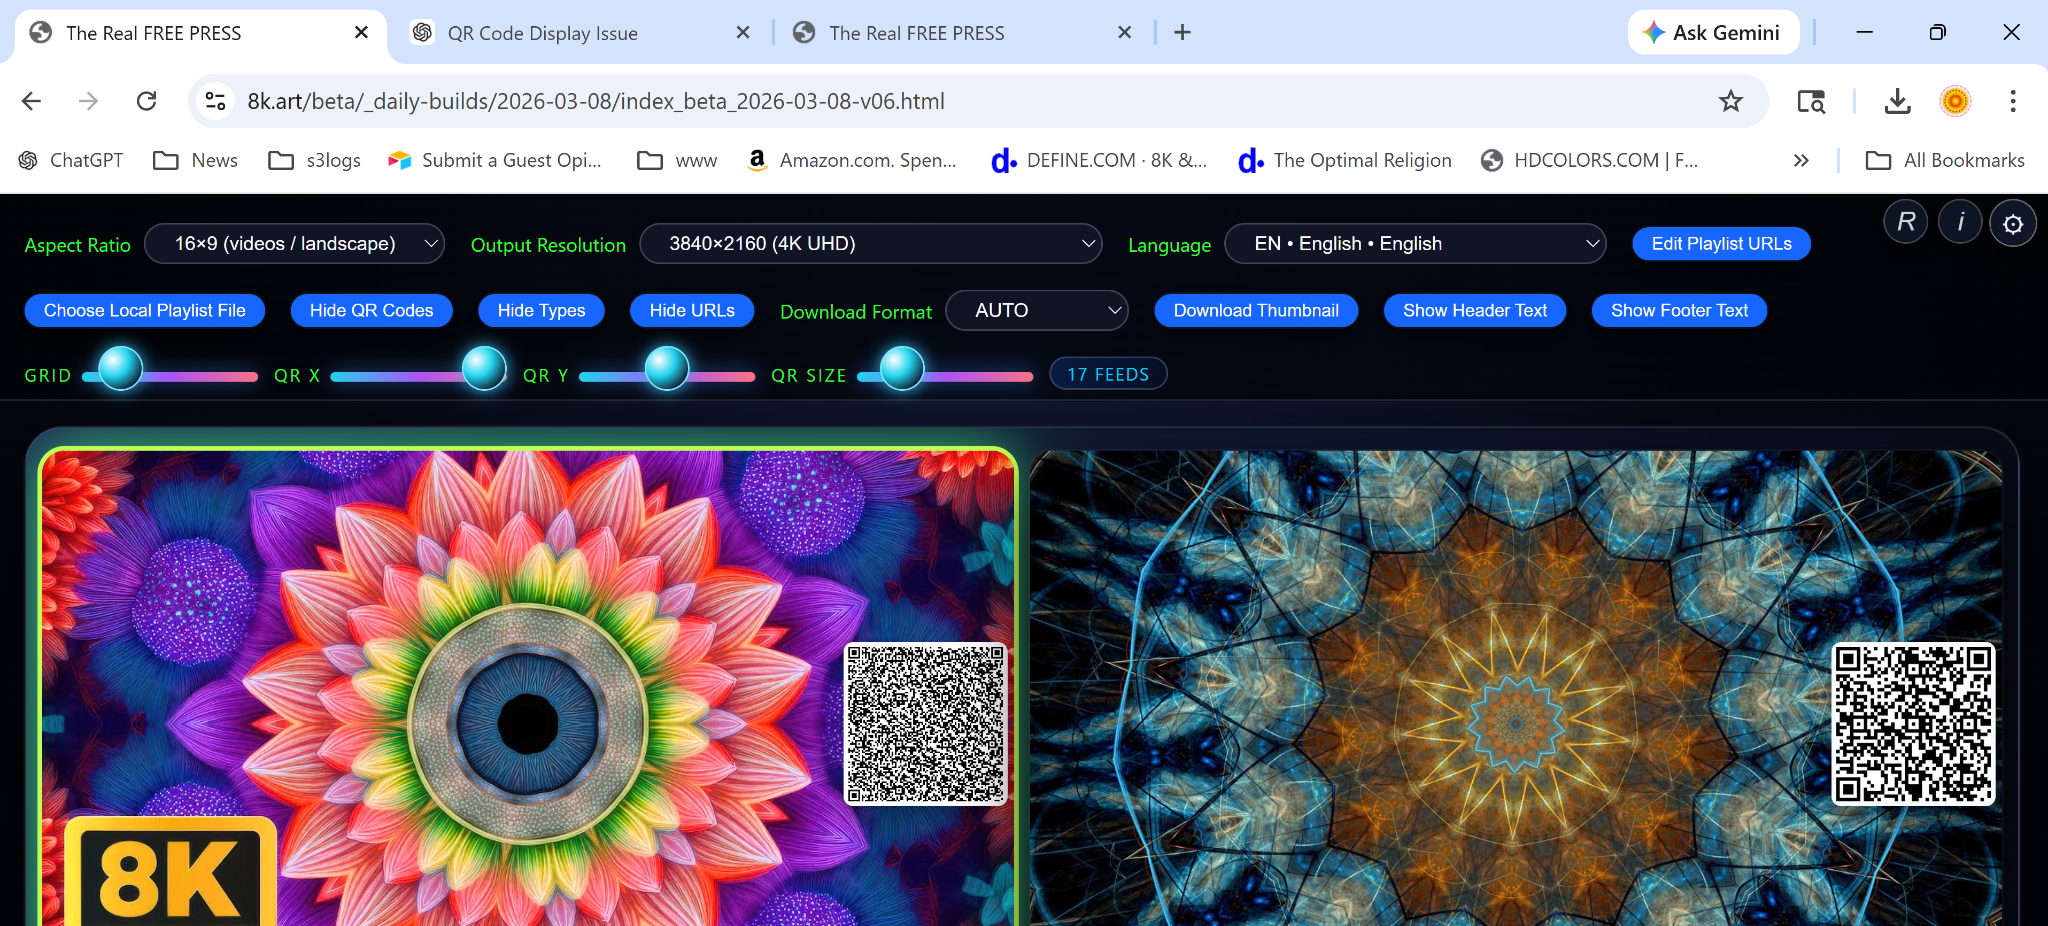Click the 8K badge on flower thumbnail
Screen dimensions: 2048x926
point(170,873)
